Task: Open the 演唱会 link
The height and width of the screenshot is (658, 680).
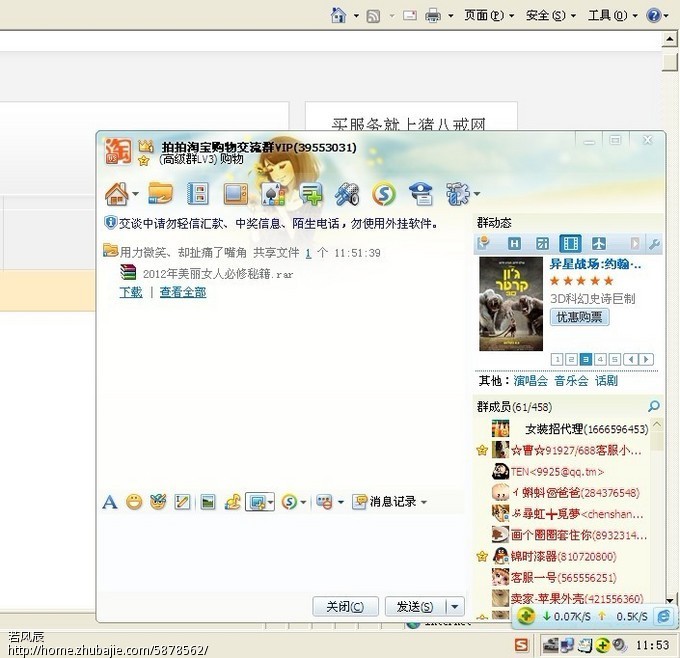Action: coord(531,381)
